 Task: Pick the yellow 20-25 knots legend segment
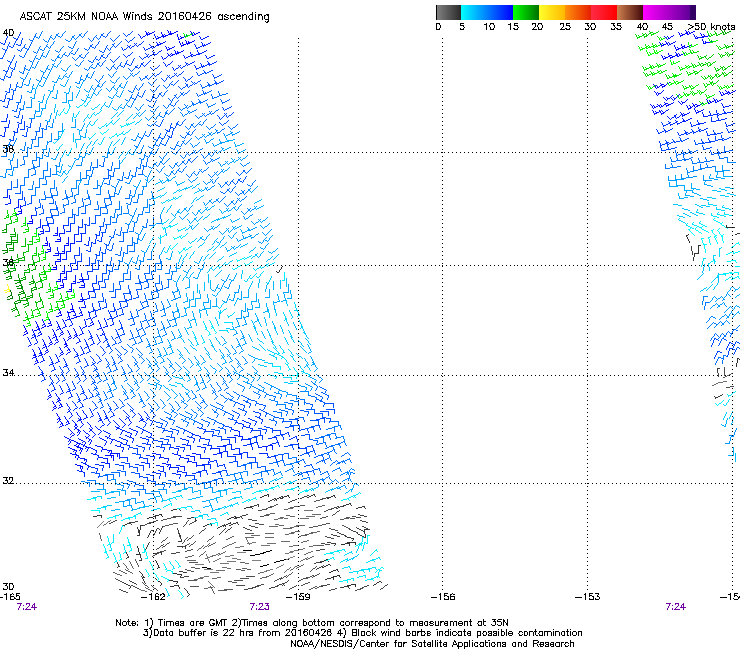coord(552,12)
